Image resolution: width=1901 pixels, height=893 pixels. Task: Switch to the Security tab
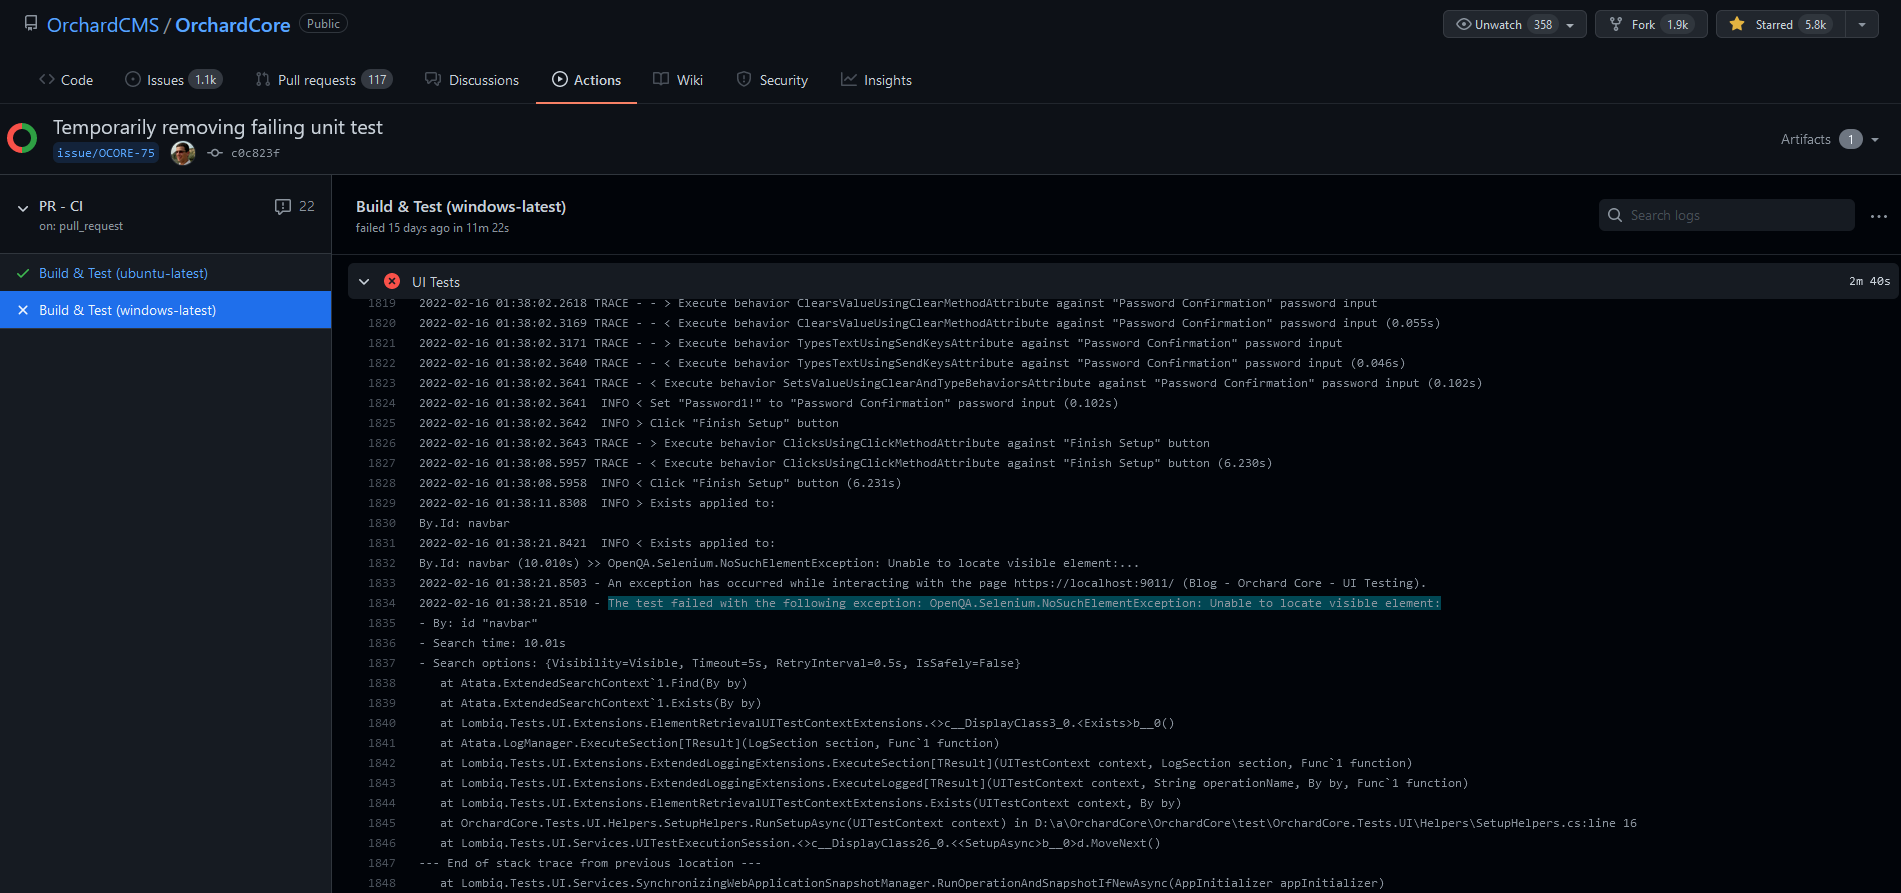click(772, 80)
